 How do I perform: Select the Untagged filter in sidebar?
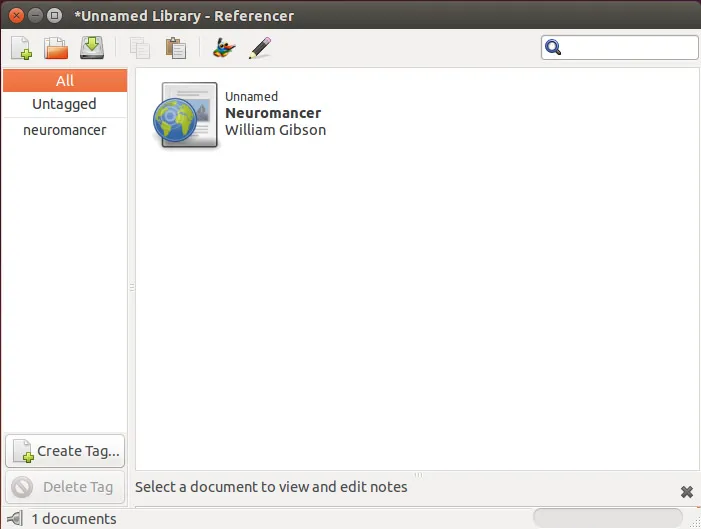pos(65,104)
